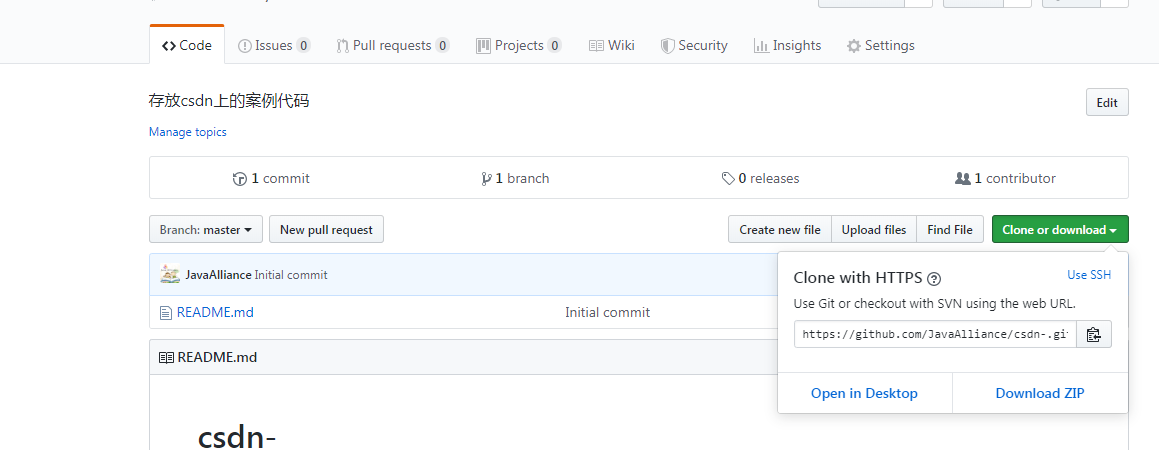This screenshot has width=1159, height=450.
Task: Toggle the Clone or download dropdown
Action: click(x=1060, y=229)
